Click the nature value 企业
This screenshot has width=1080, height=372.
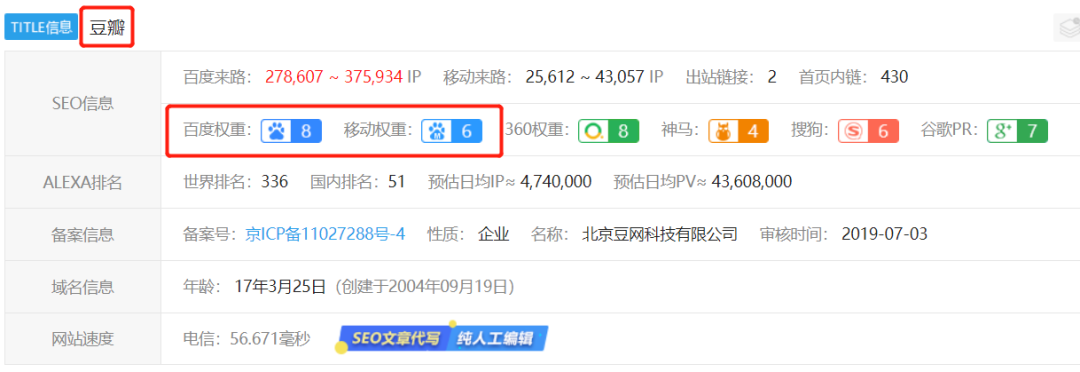tap(494, 234)
